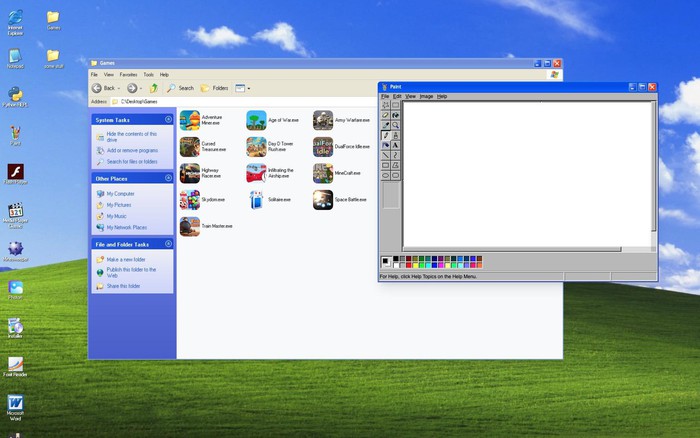
Task: Click DualForce Idle.exe game icon
Action: click(x=323, y=147)
